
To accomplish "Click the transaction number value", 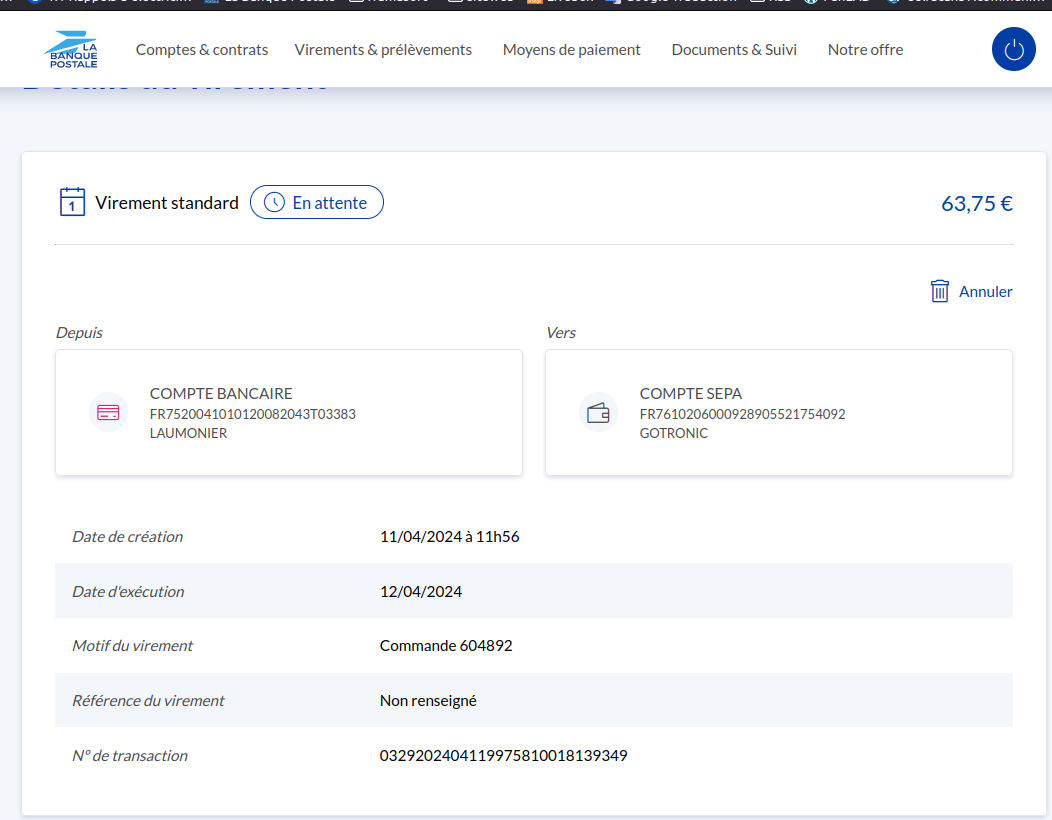I will (503, 755).
